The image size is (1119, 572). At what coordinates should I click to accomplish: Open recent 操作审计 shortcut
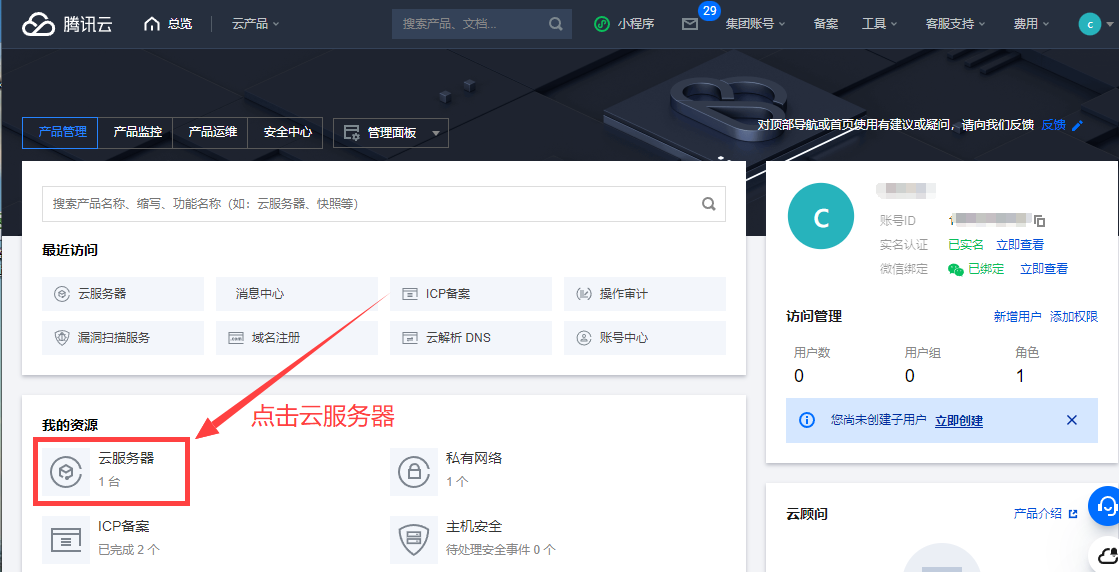644,294
